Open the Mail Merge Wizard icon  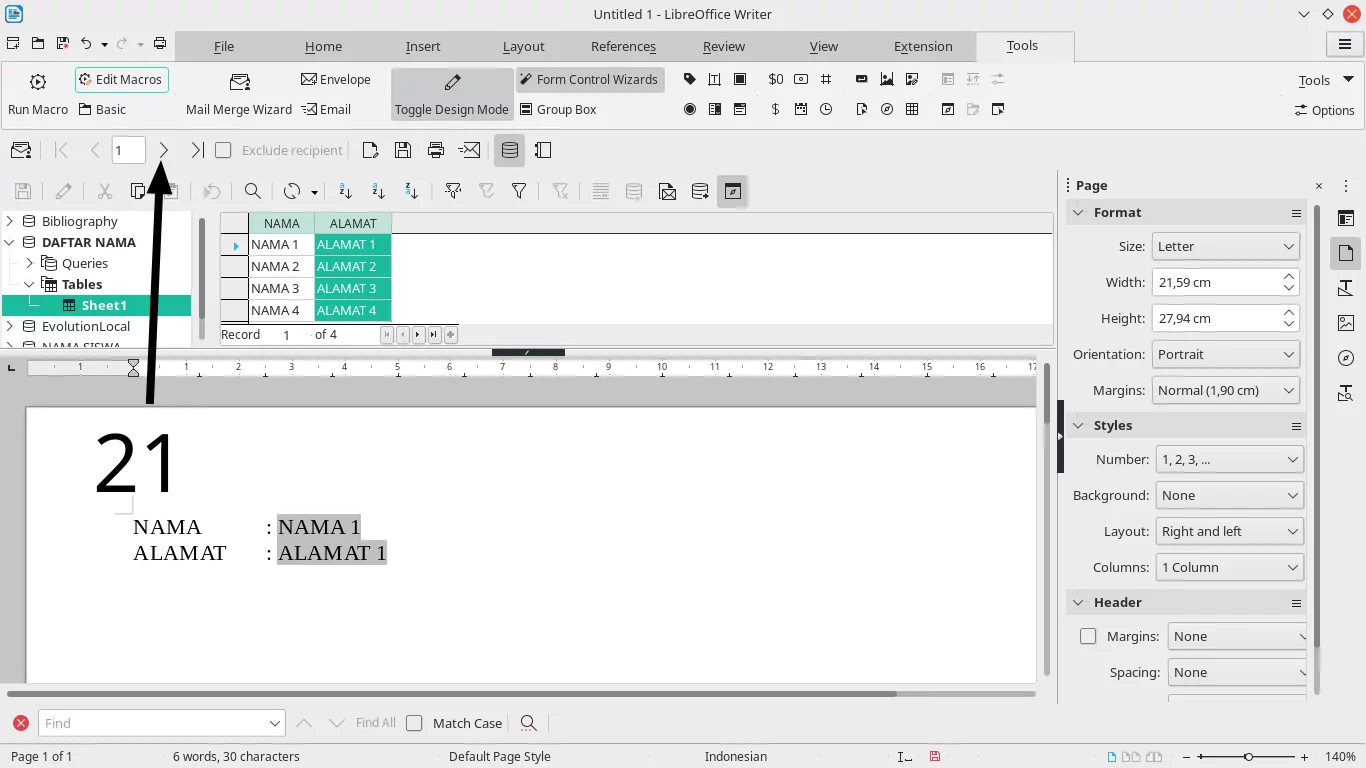click(239, 82)
